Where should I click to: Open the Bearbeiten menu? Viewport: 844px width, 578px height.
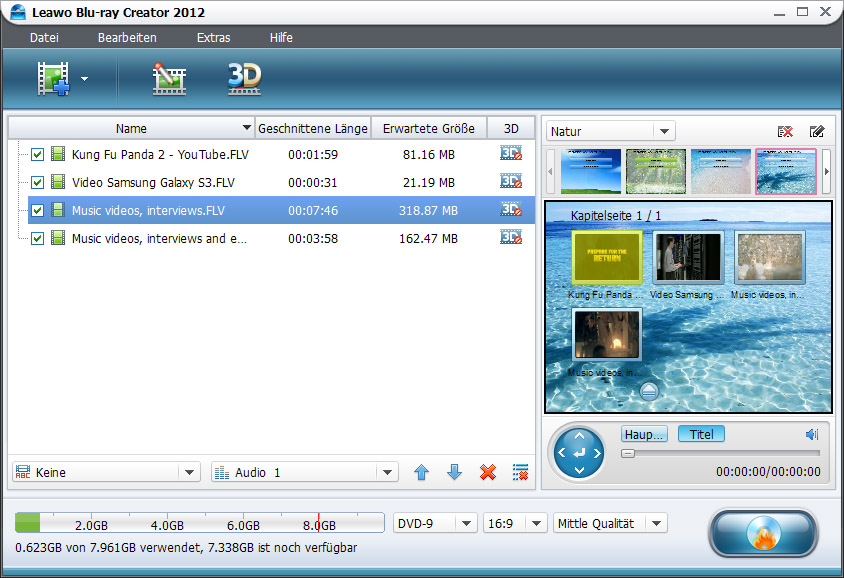pos(127,38)
